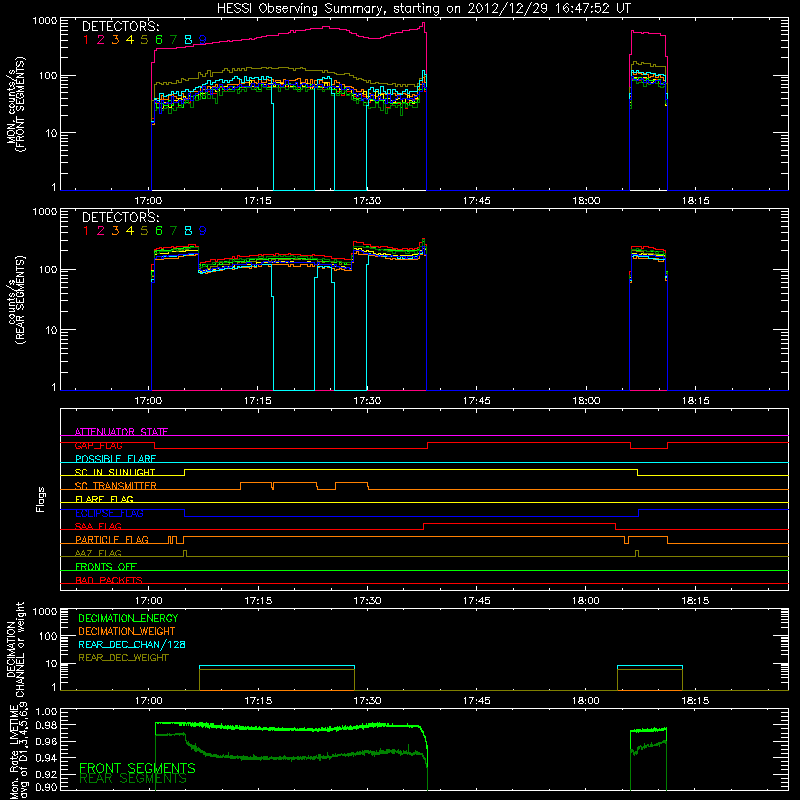This screenshot has width=800, height=800.
Task: Click the BAD_PACKETS flag label
Action: point(109,580)
